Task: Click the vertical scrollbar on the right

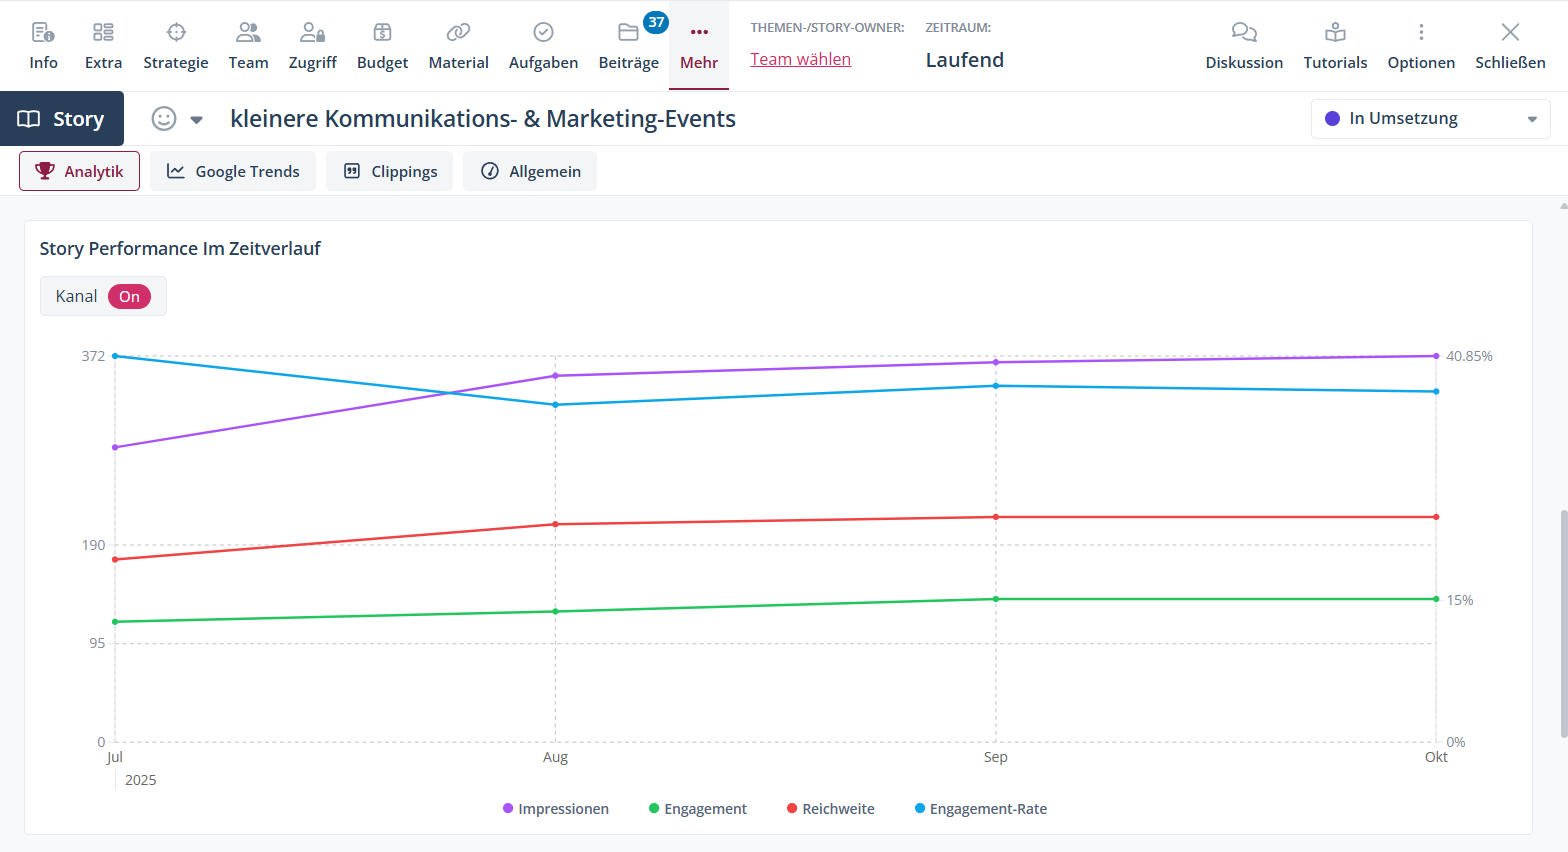Action: click(x=1563, y=620)
